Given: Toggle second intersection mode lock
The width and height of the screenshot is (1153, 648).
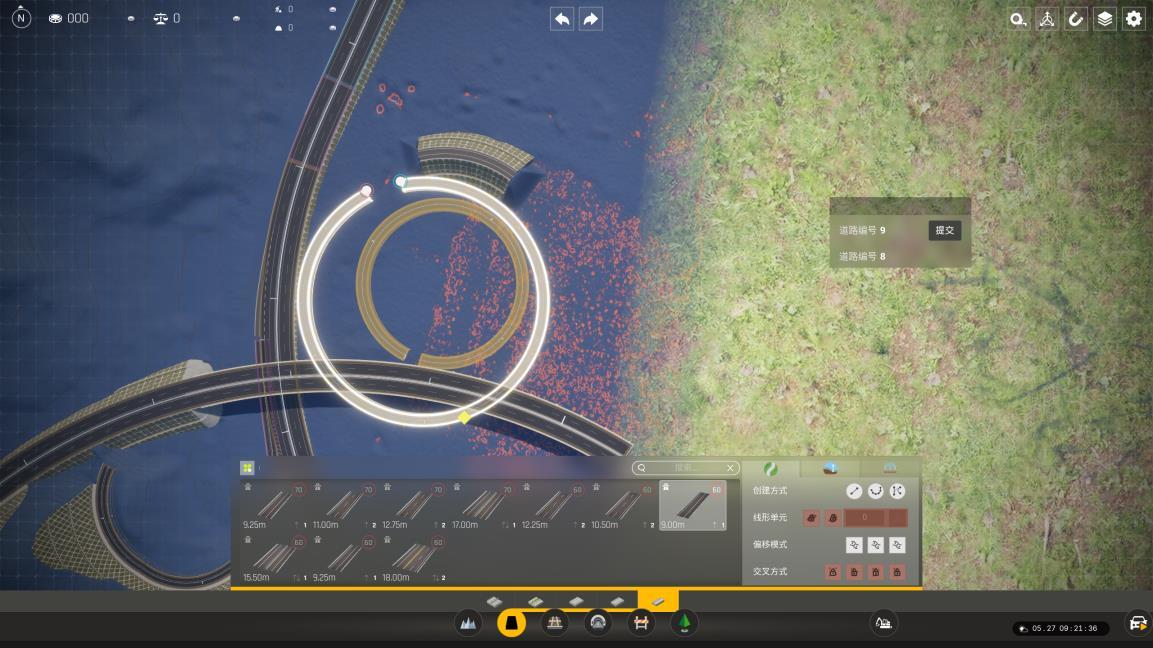Looking at the screenshot, I should tap(854, 572).
